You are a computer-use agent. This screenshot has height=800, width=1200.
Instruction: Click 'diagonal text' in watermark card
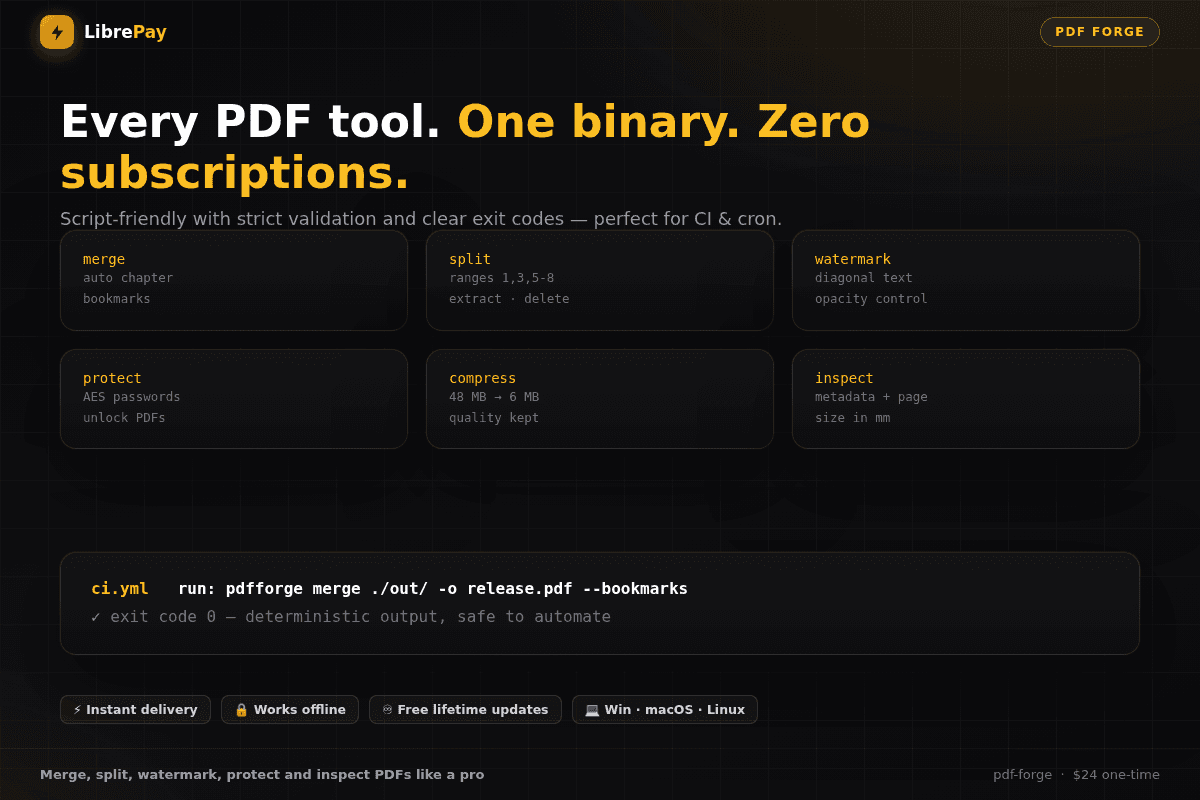[x=864, y=278]
